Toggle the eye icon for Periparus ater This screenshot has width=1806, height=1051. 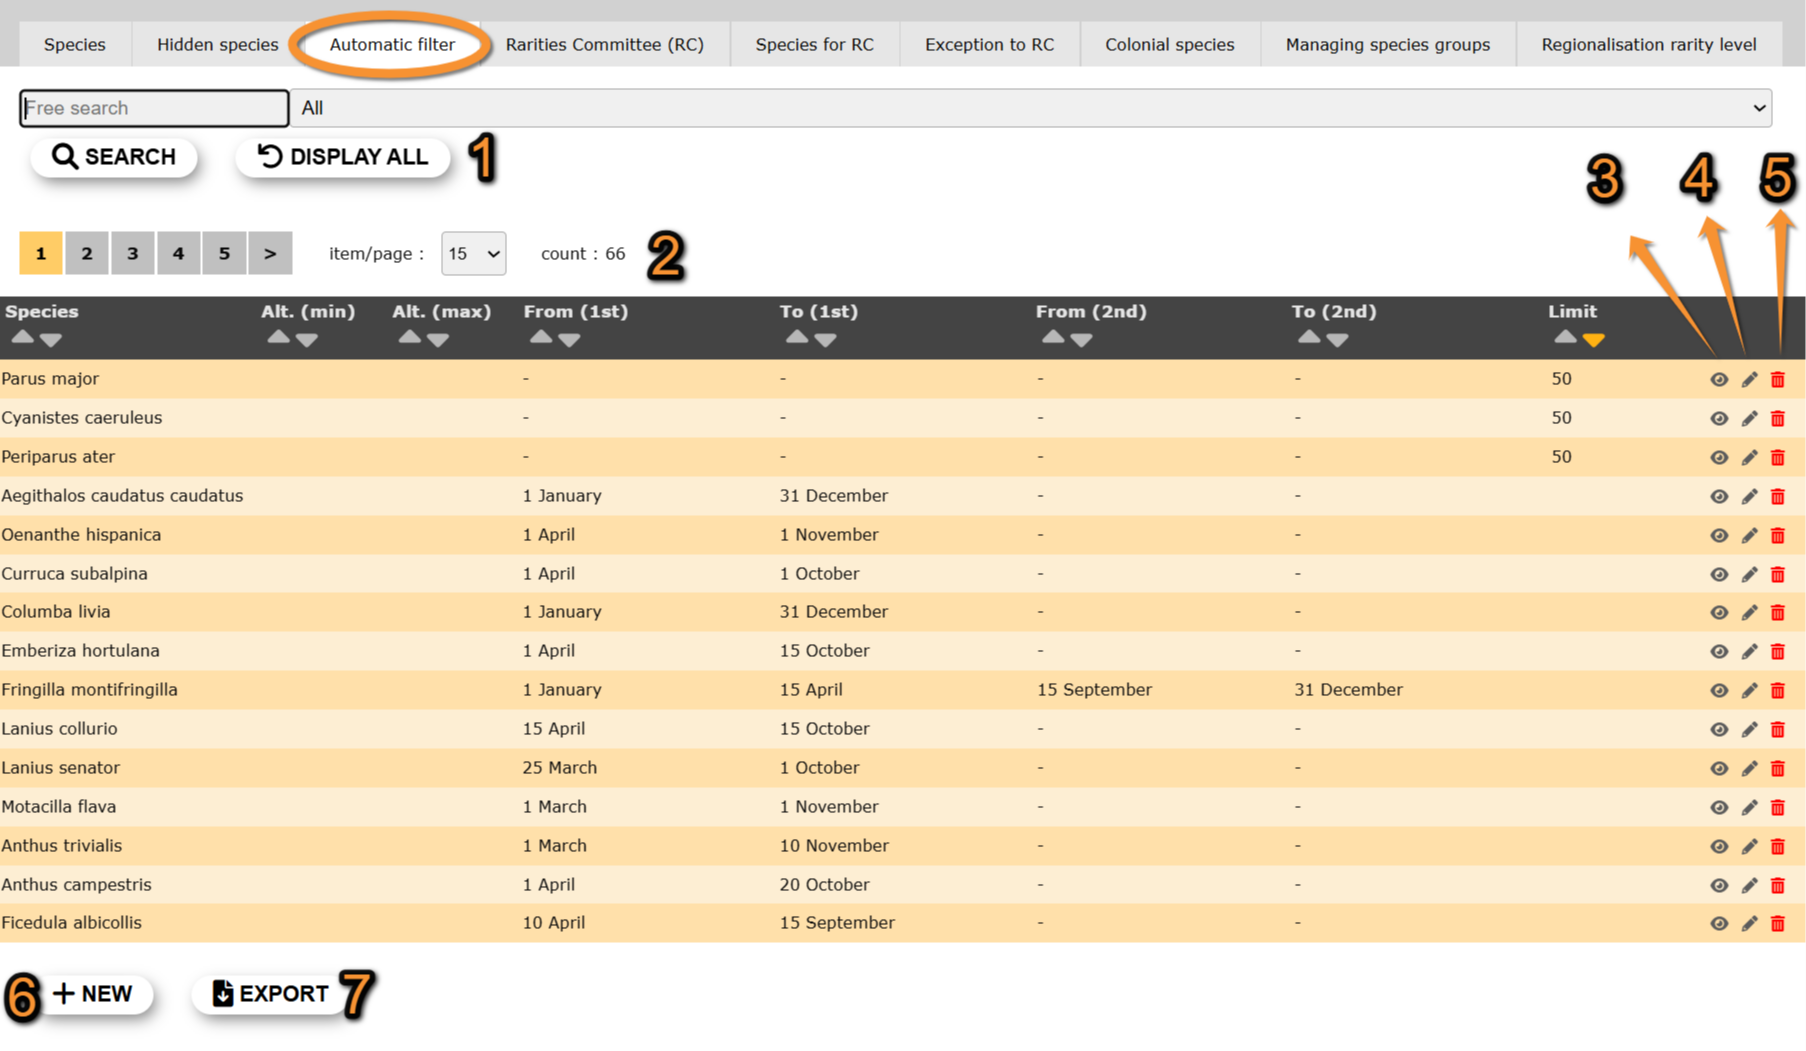1718,457
